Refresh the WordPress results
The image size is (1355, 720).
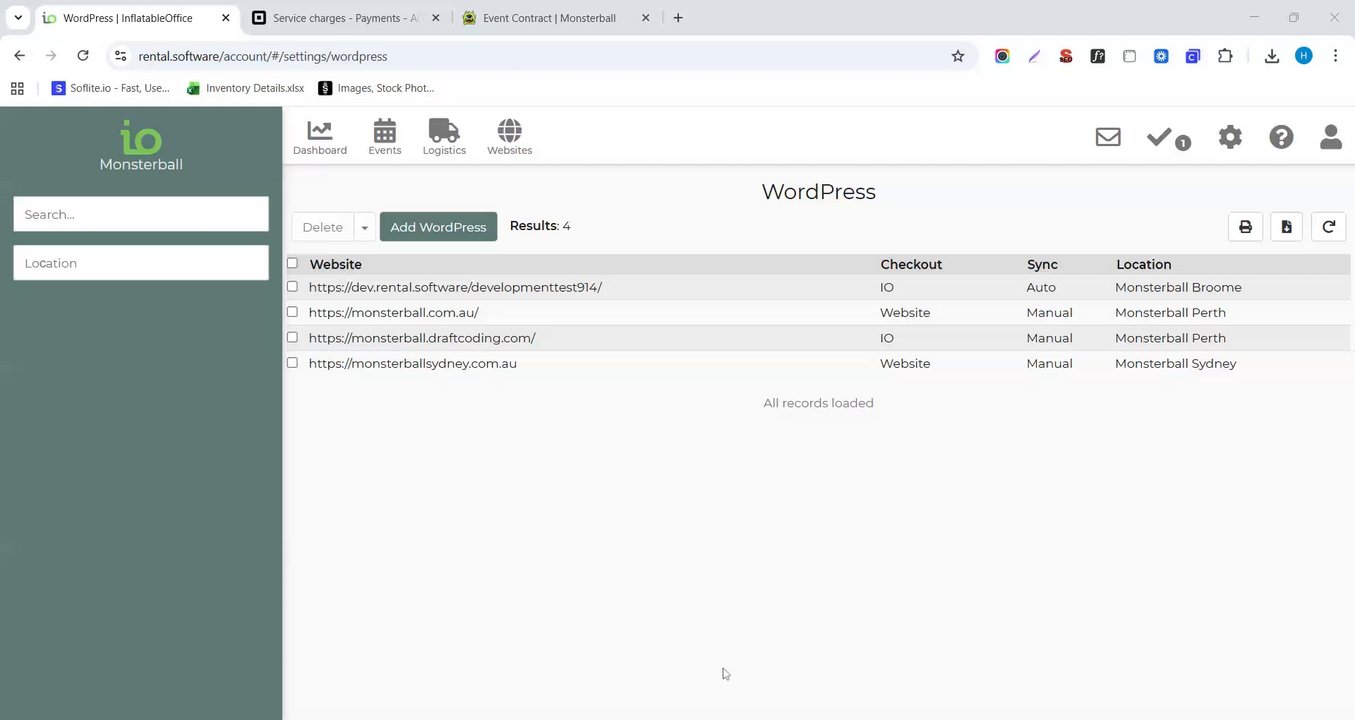click(1329, 227)
